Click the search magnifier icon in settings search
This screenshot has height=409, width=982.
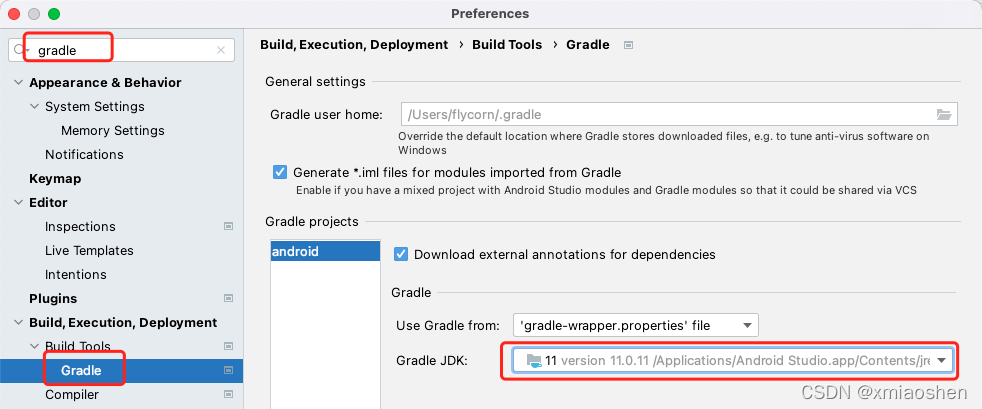click(19, 50)
